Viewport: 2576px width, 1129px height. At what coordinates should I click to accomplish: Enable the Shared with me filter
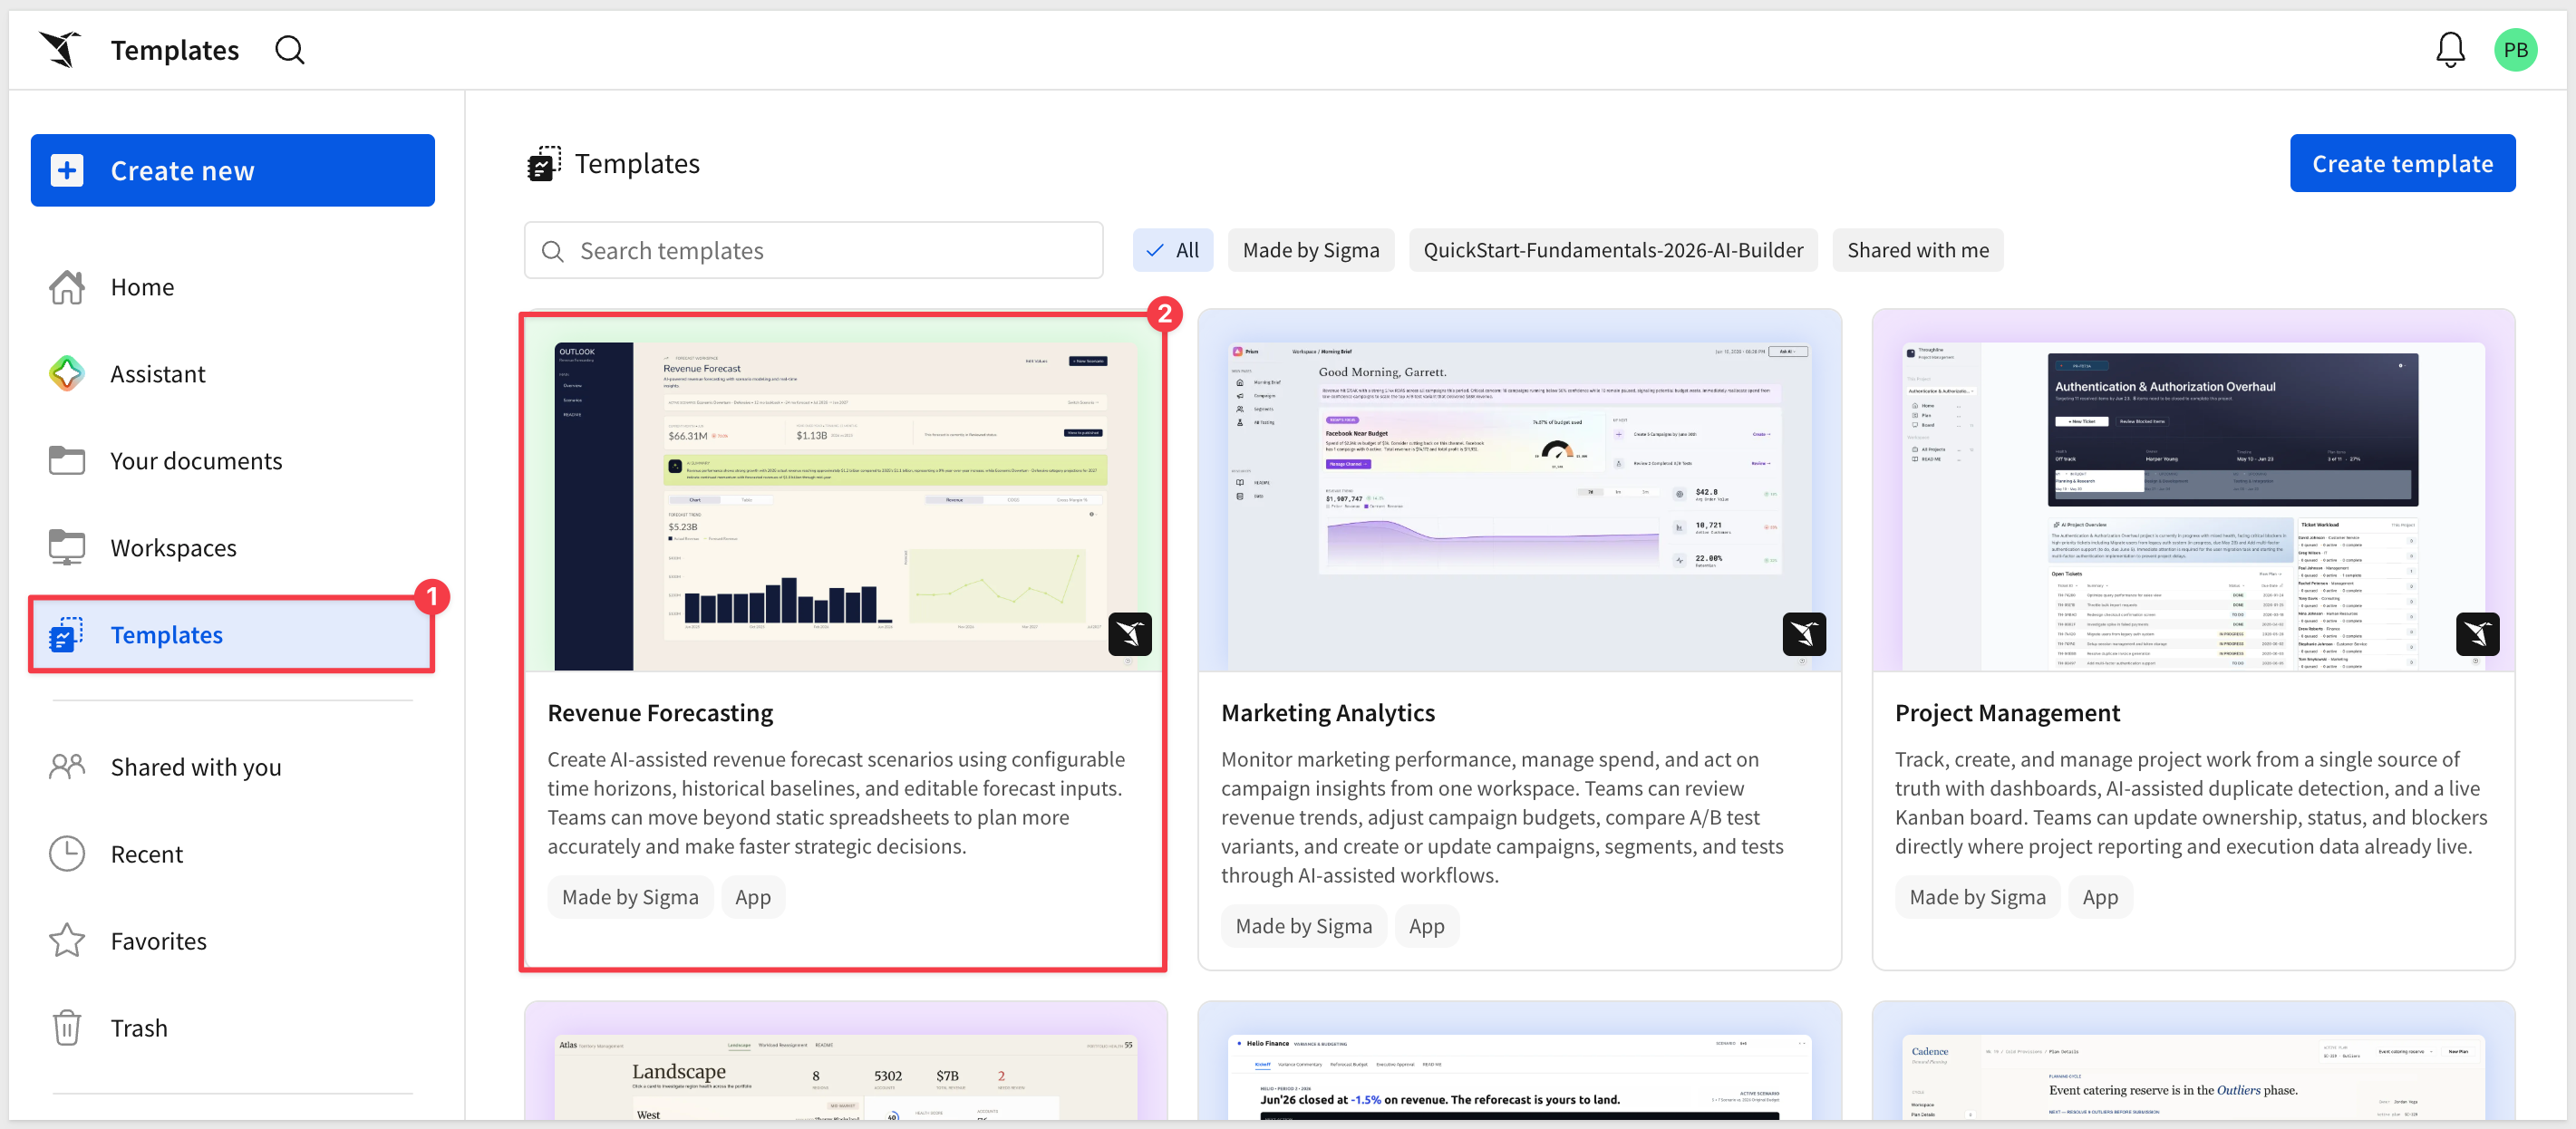(x=1917, y=250)
